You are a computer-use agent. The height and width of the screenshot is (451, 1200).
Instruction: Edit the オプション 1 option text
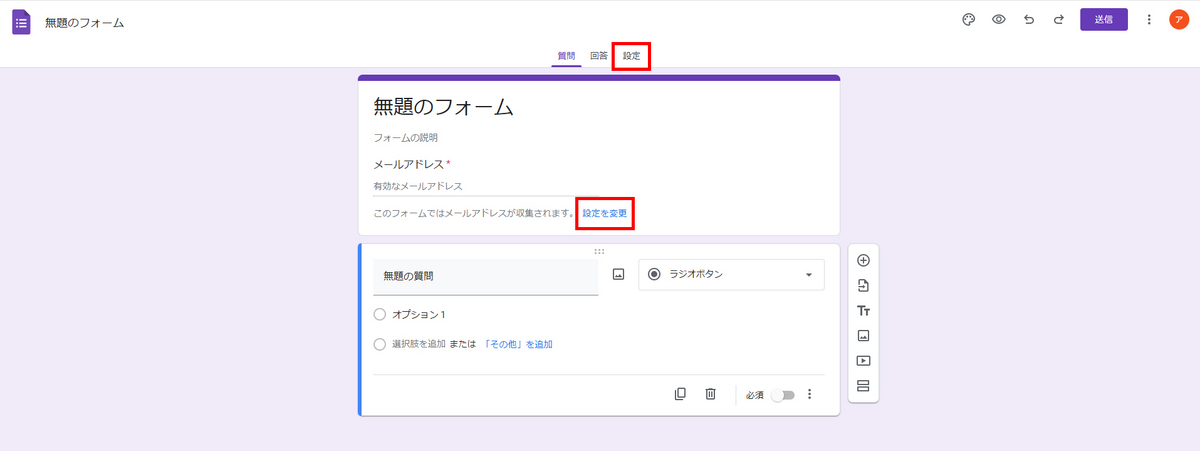[419, 314]
